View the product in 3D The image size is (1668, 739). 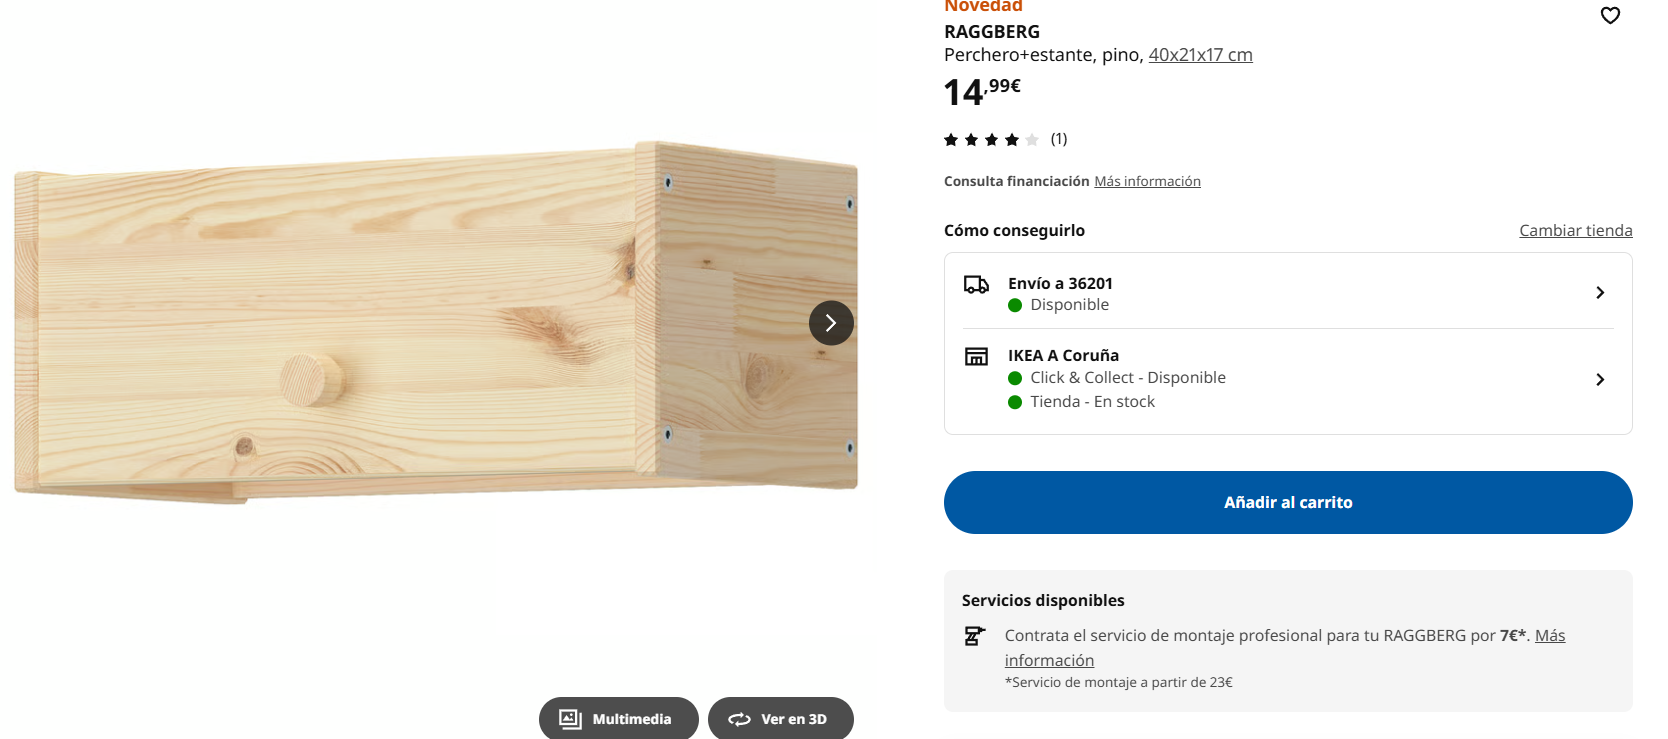click(781, 718)
